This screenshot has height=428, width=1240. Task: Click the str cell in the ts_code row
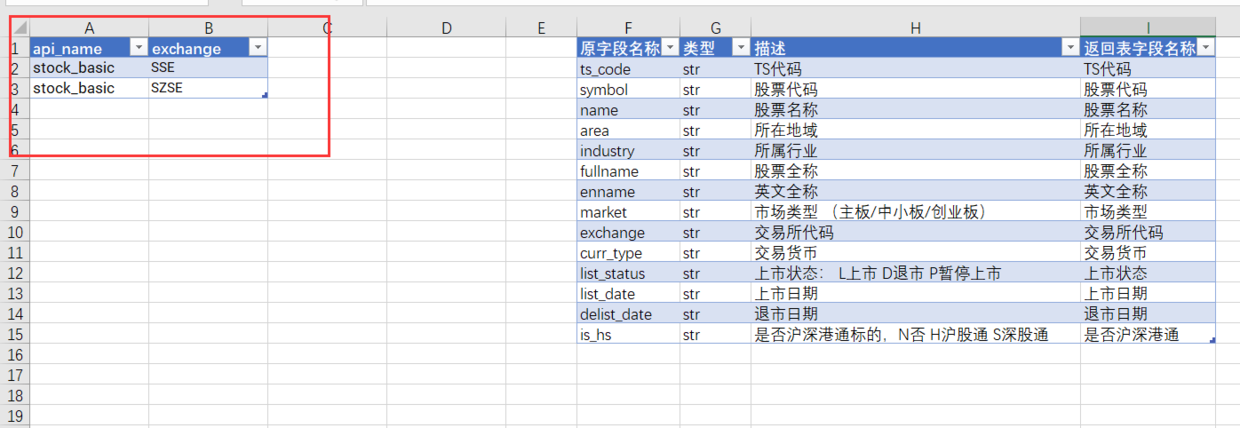716,69
